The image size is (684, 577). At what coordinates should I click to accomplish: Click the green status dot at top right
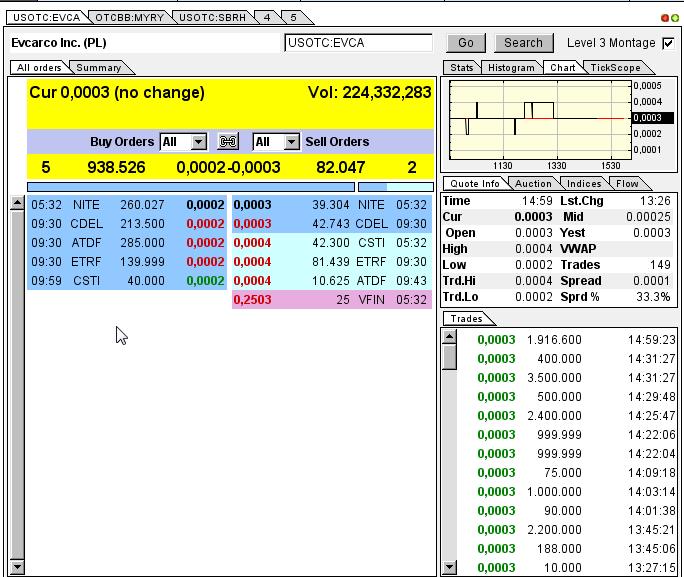tap(675, 18)
